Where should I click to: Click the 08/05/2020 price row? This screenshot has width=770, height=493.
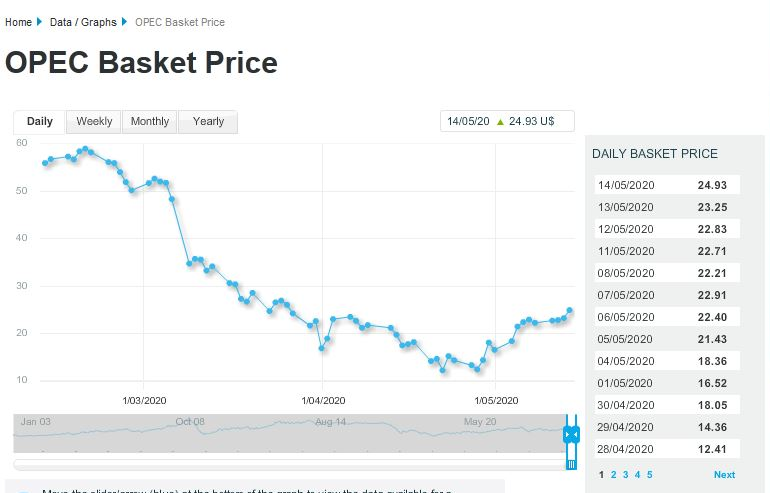pos(667,273)
